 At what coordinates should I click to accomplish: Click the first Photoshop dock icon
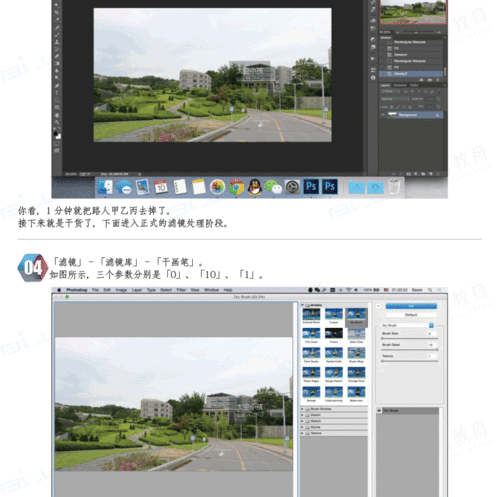(311, 187)
